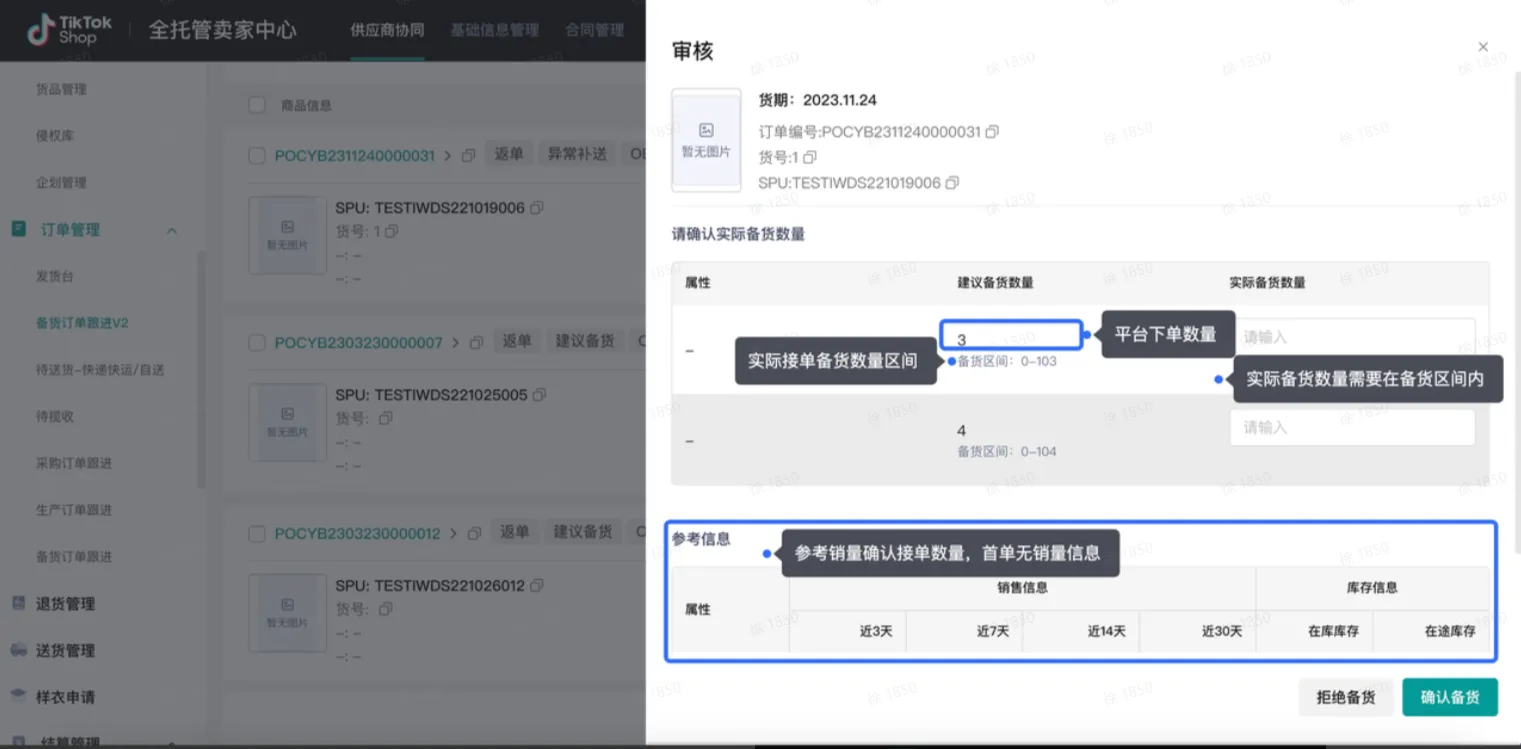Click 返单 tag on order POCYB2311240000031
The image size is (1521, 749).
click(x=509, y=155)
